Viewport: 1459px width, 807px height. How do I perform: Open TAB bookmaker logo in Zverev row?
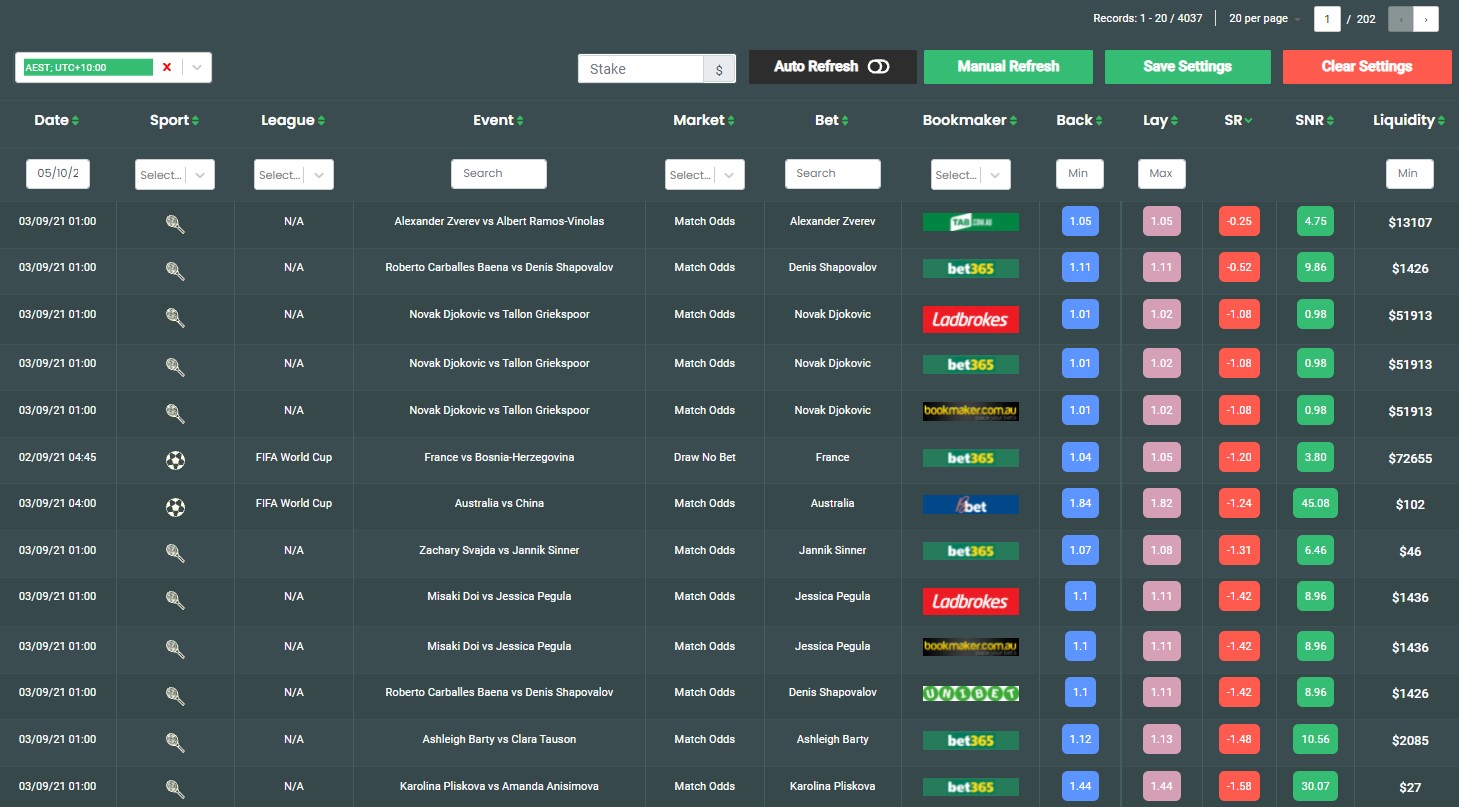[970, 222]
